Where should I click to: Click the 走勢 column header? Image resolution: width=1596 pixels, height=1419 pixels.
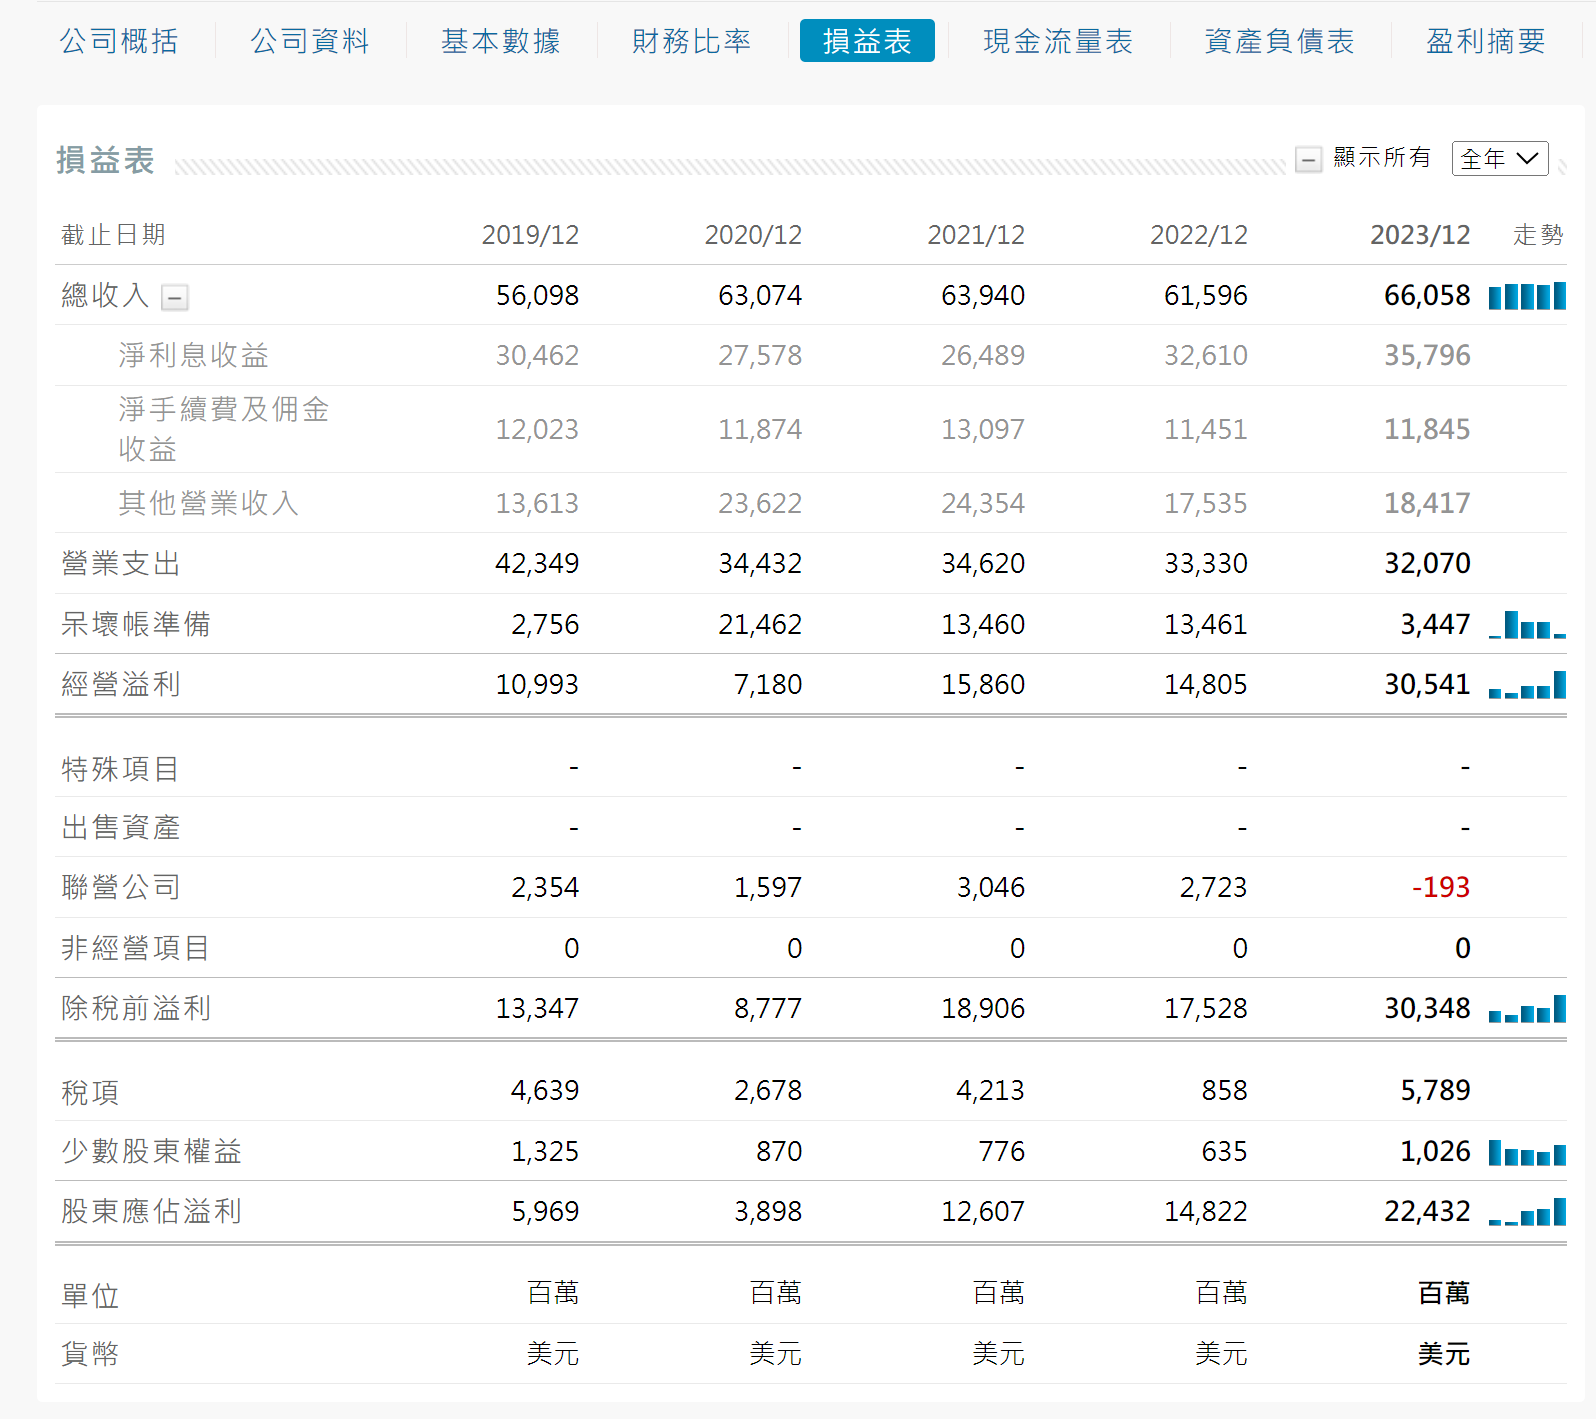[1537, 235]
